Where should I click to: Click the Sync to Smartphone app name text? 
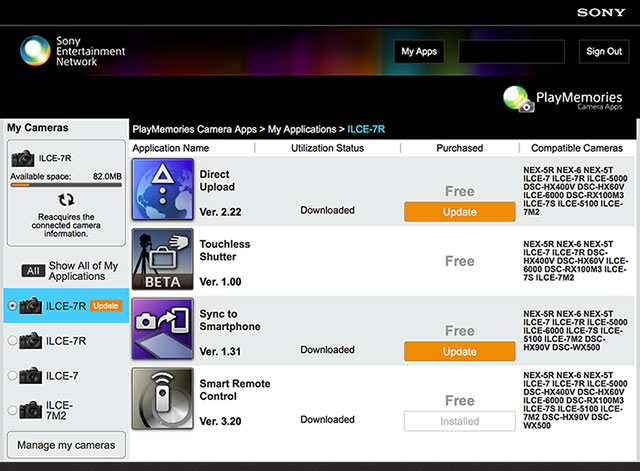(x=230, y=320)
